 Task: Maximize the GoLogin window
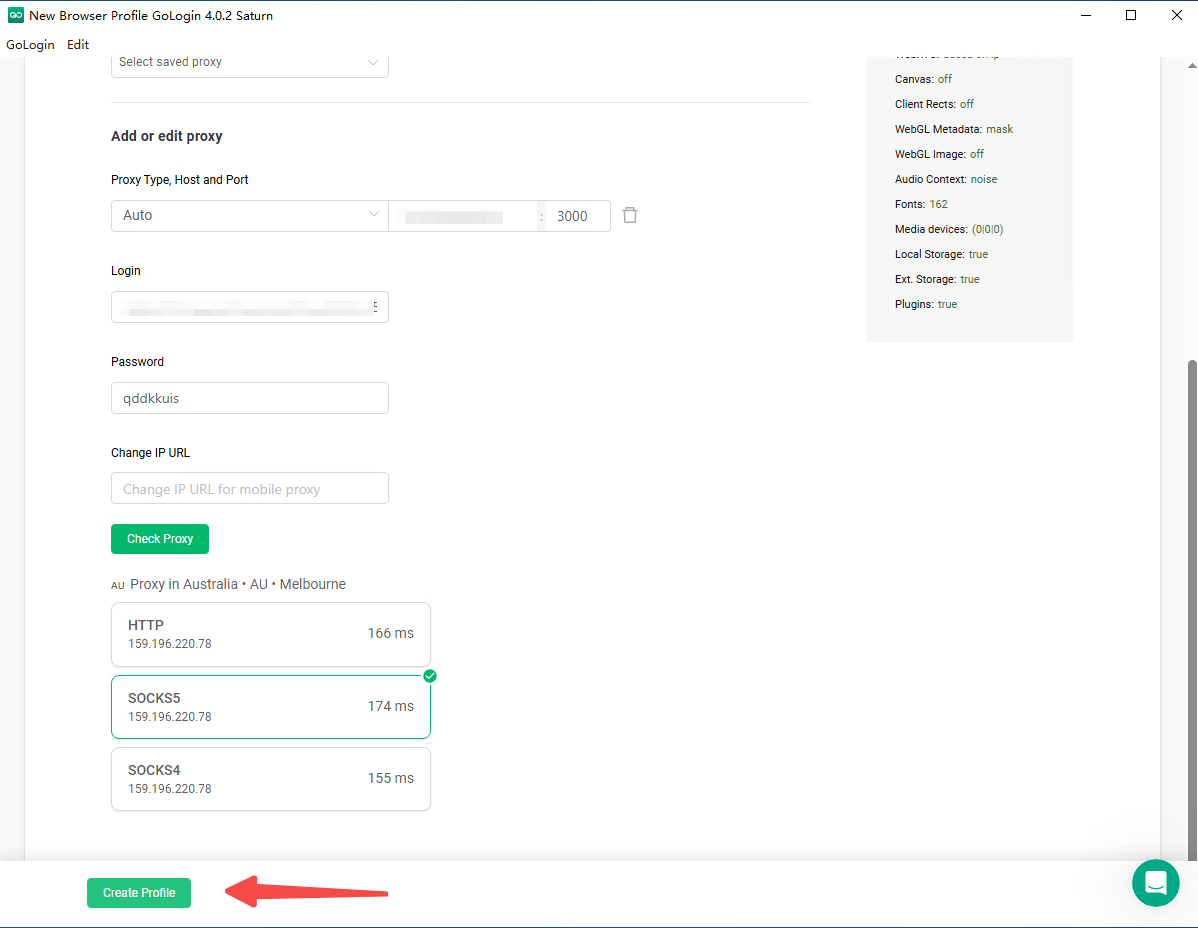[x=1131, y=15]
